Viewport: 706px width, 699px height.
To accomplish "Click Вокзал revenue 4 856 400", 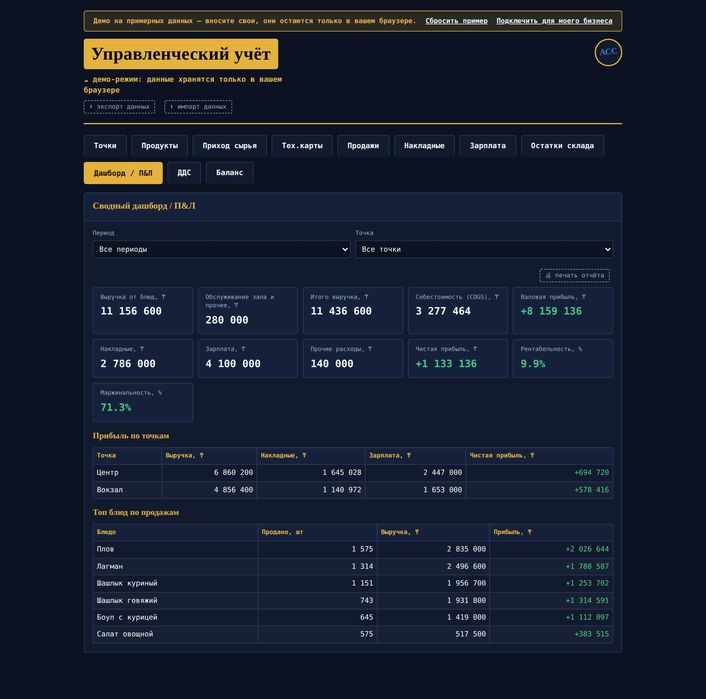I will 233,490.
